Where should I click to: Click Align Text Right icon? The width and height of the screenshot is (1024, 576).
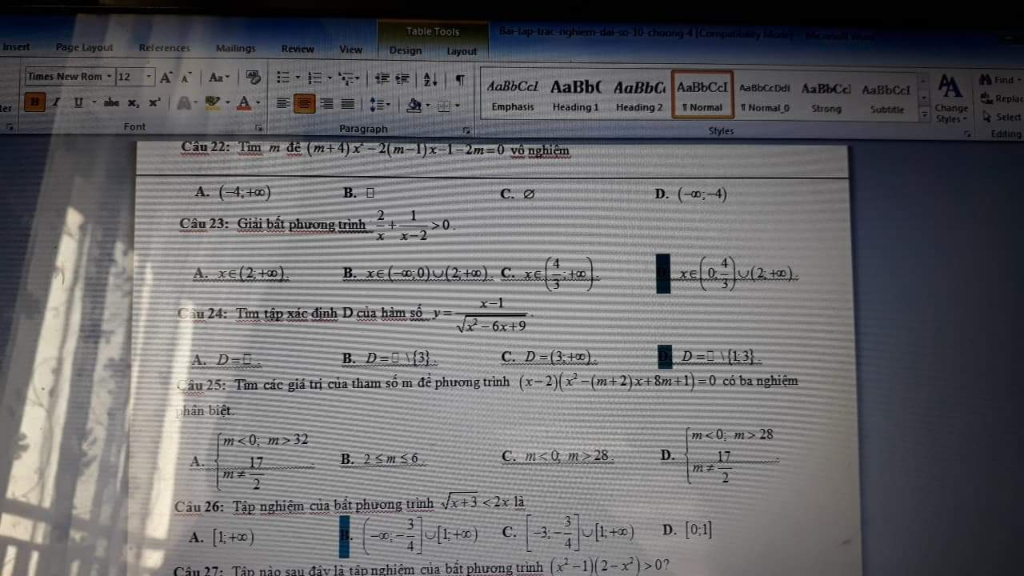[327, 103]
